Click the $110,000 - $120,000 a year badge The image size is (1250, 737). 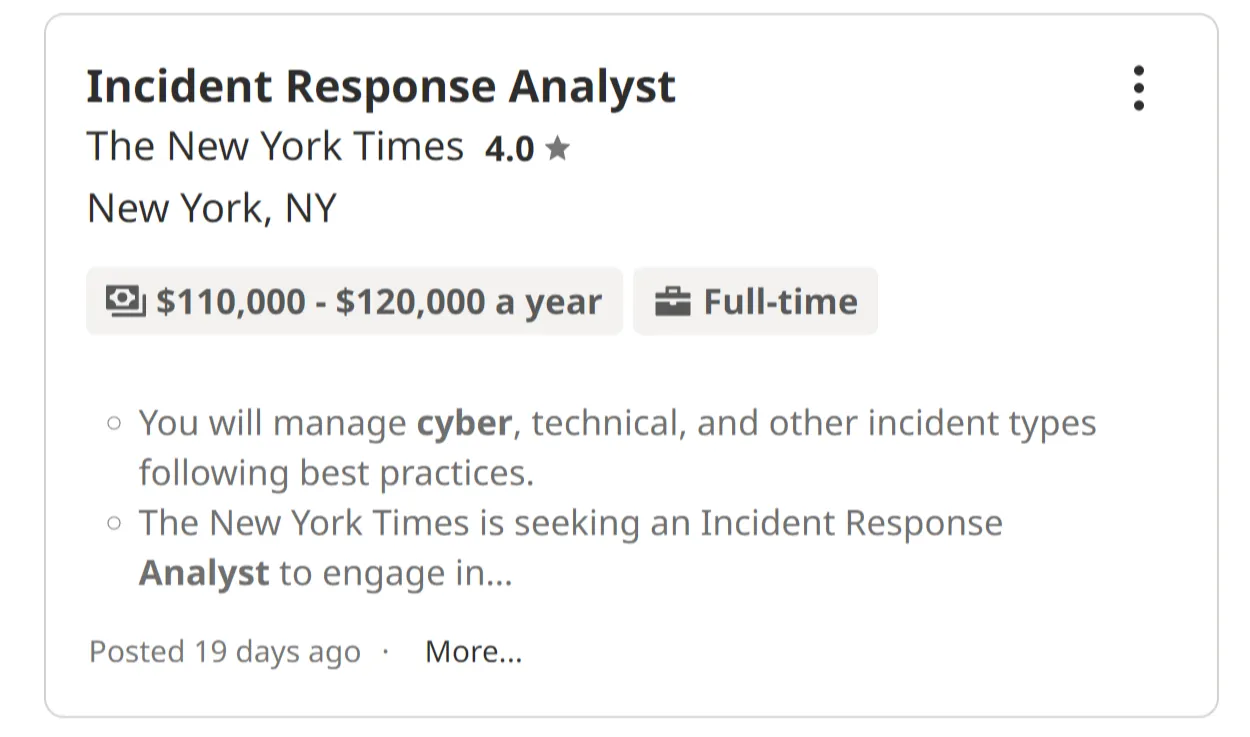point(378,301)
